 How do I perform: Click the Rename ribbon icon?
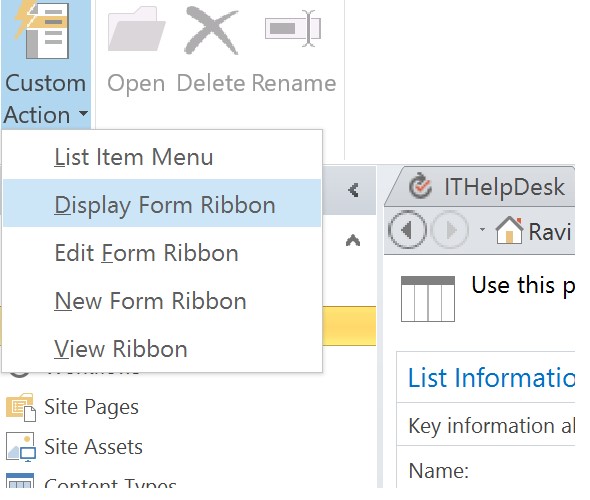tap(293, 29)
